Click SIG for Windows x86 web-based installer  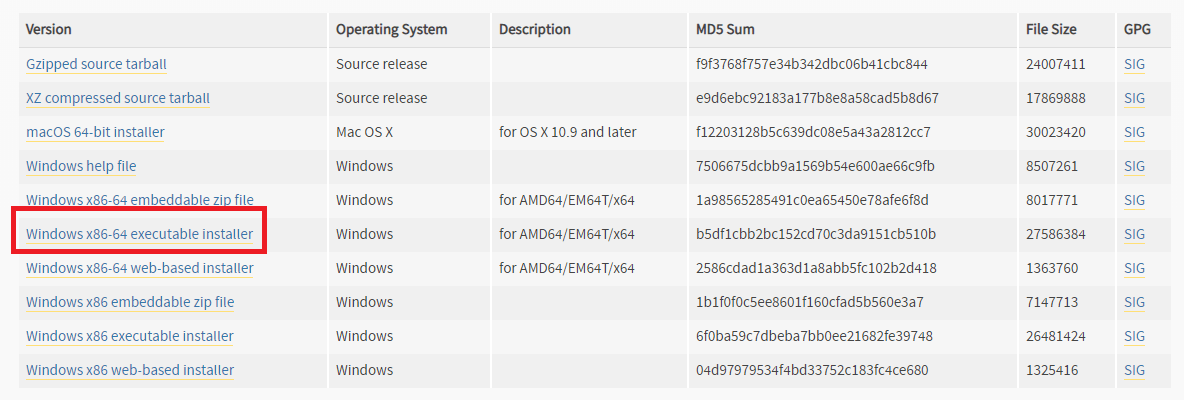click(x=1134, y=370)
